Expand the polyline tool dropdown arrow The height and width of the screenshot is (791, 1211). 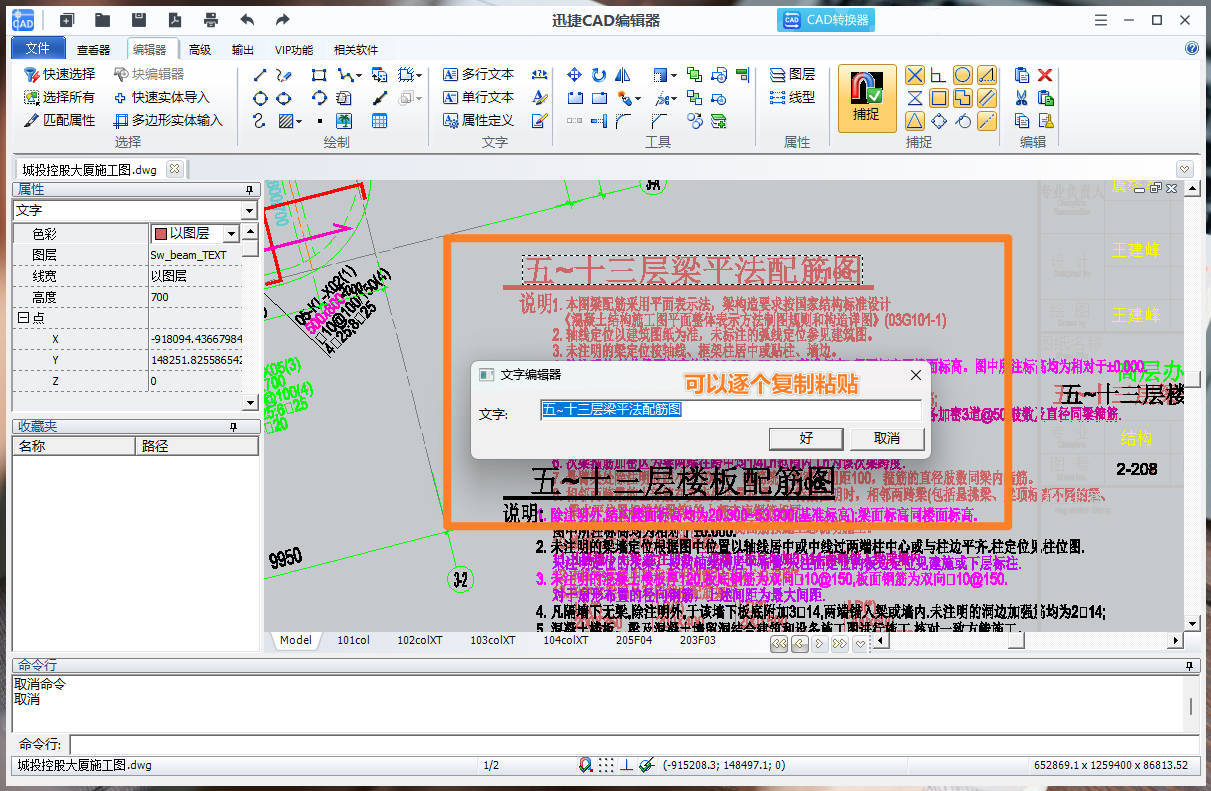point(358,75)
